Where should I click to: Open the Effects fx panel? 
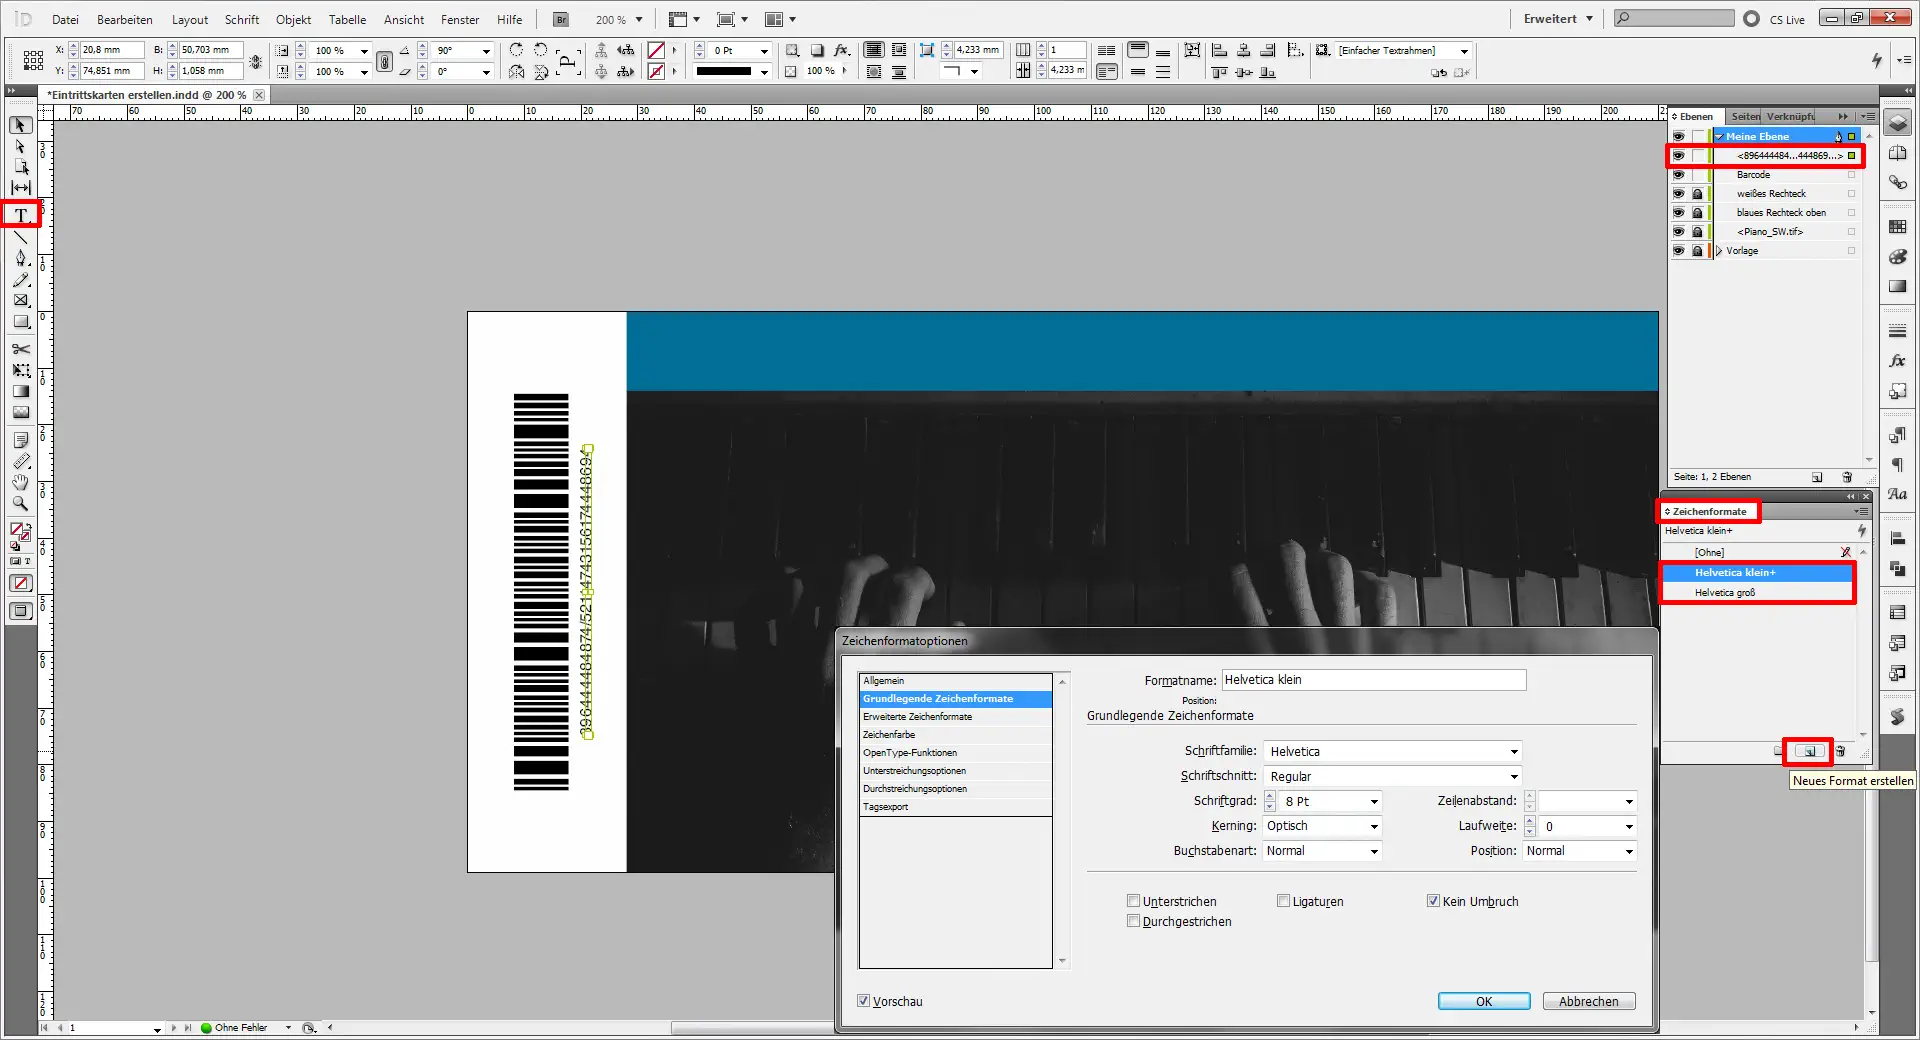1897,362
